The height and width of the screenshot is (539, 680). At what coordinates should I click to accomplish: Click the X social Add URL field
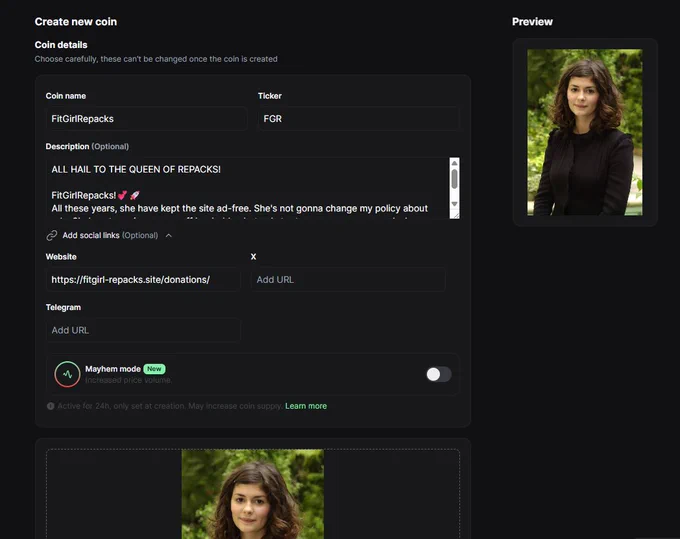click(348, 280)
